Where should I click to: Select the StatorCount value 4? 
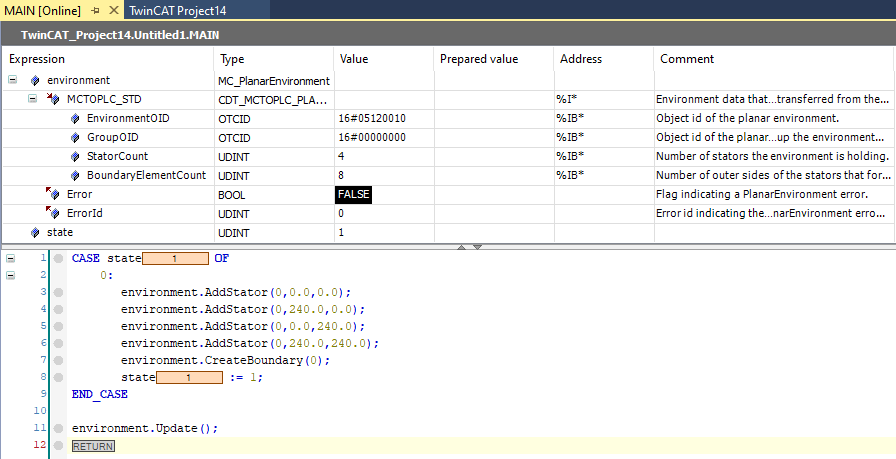pos(341,157)
